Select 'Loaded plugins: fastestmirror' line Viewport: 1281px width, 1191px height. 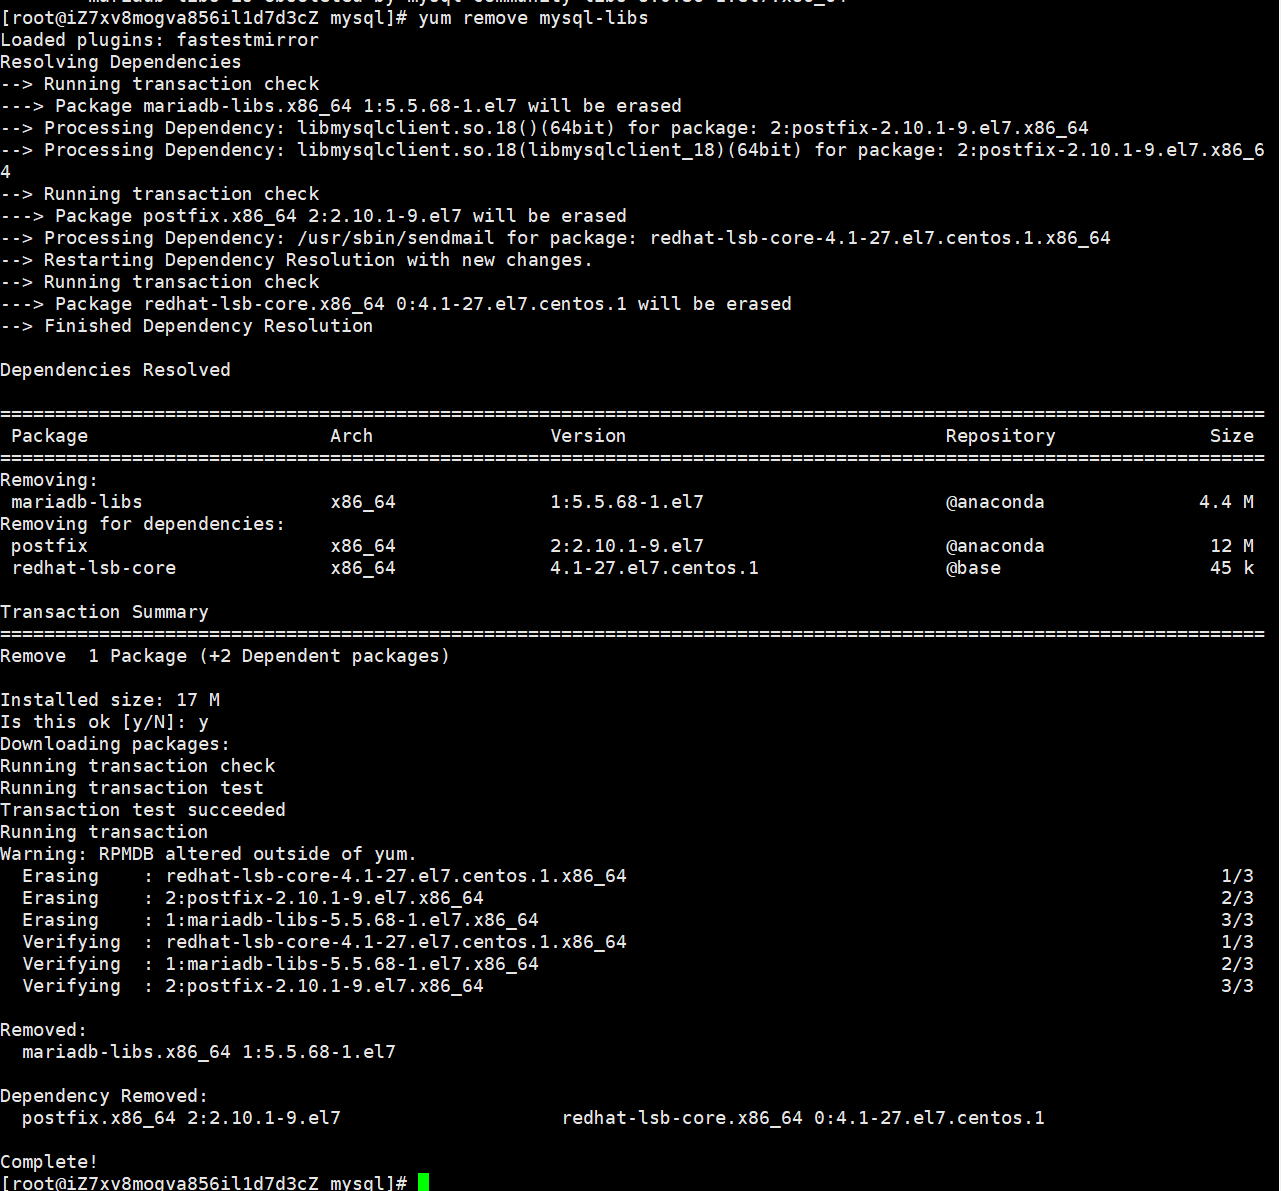click(160, 40)
